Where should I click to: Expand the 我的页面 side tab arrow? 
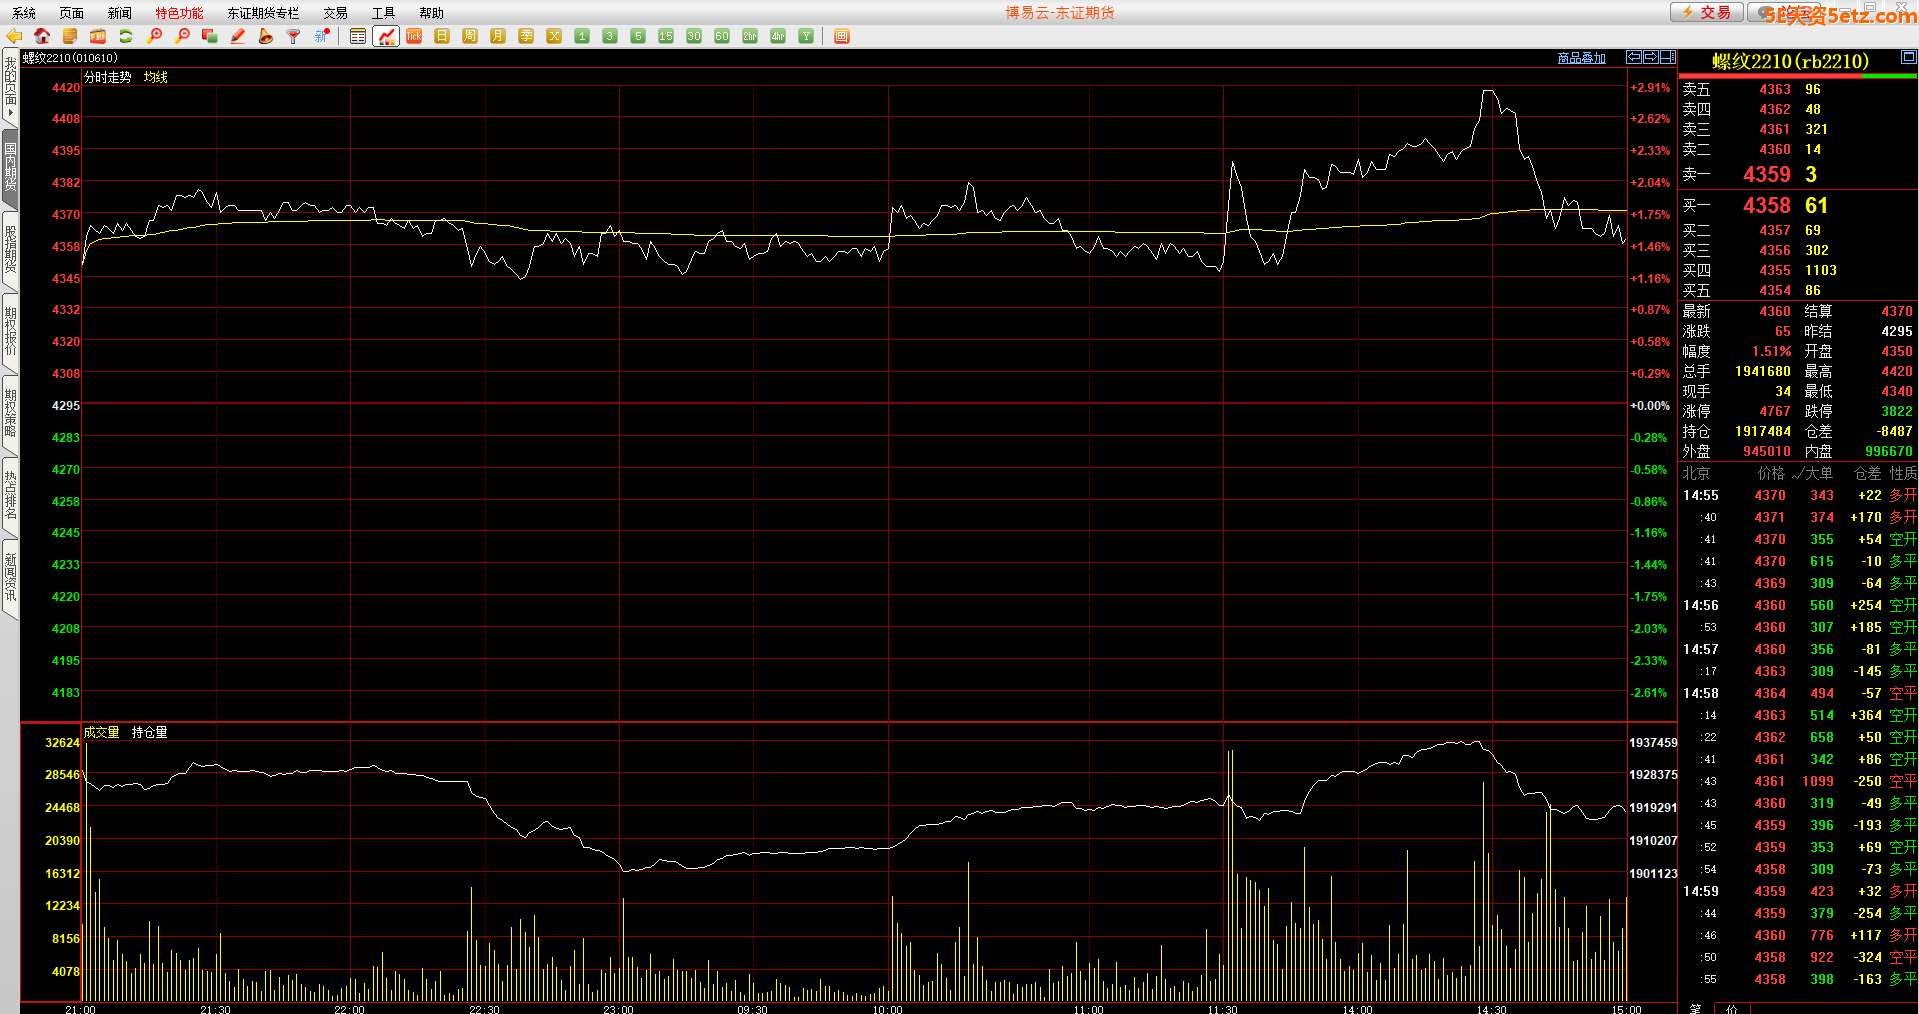10,113
